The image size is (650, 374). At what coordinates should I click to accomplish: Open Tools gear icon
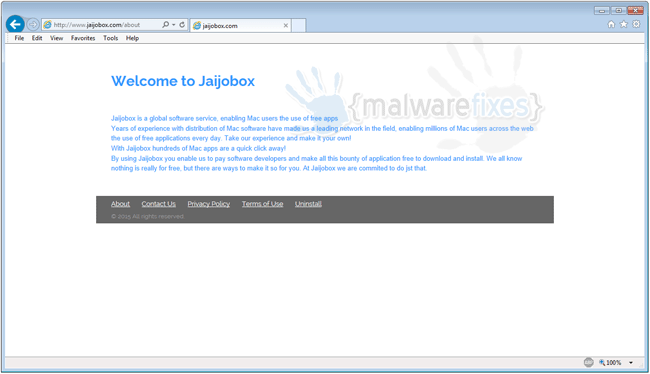tap(636, 24)
